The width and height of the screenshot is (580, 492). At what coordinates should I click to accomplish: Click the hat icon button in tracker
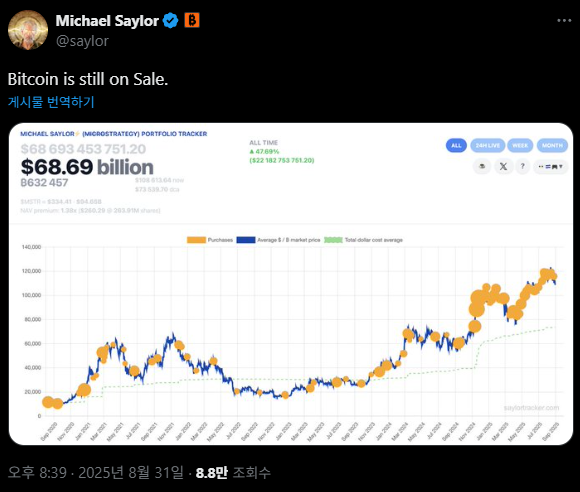point(482,166)
